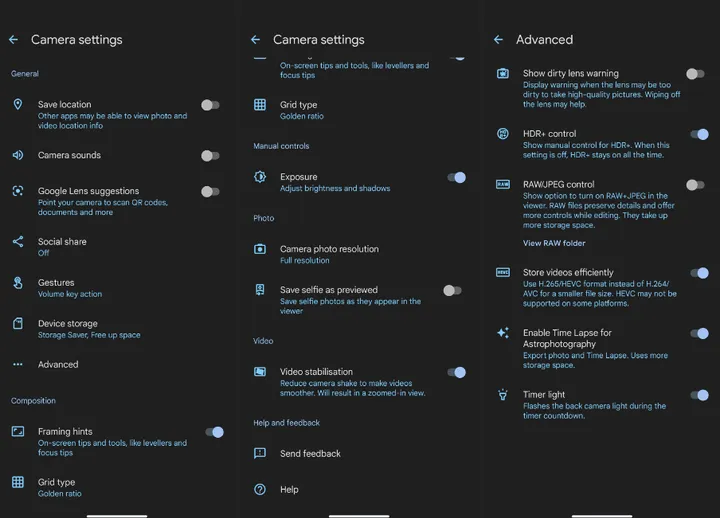Turn off the HDR+ control switch

[x=697, y=134]
